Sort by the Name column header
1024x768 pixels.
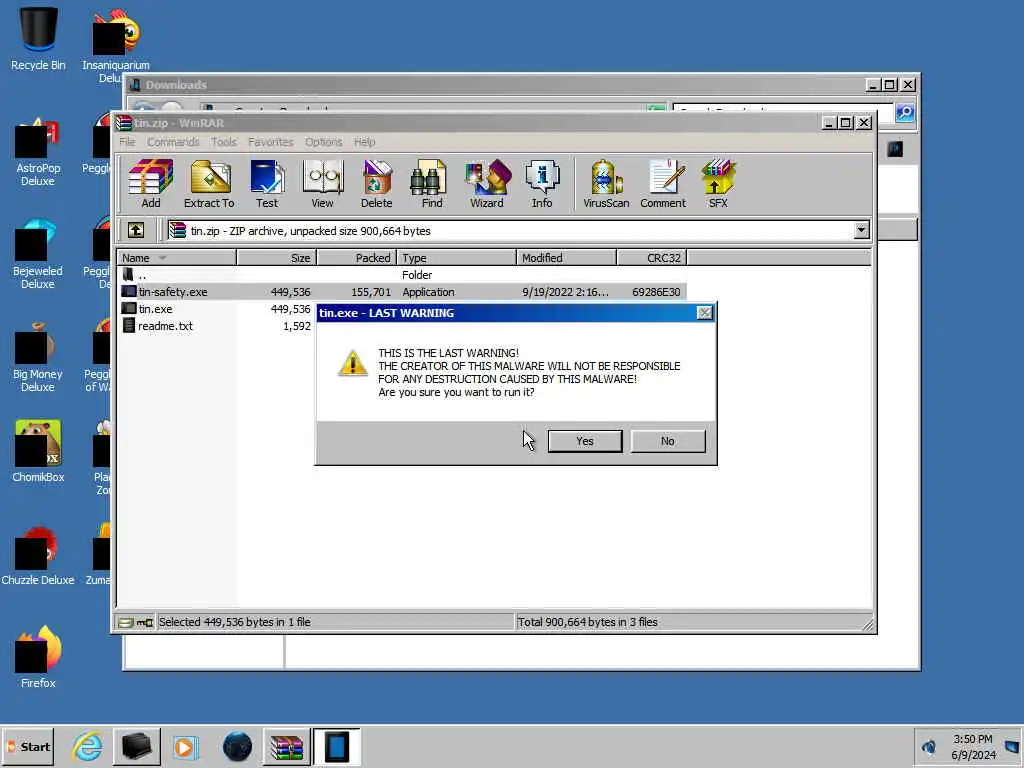[x=176, y=257]
